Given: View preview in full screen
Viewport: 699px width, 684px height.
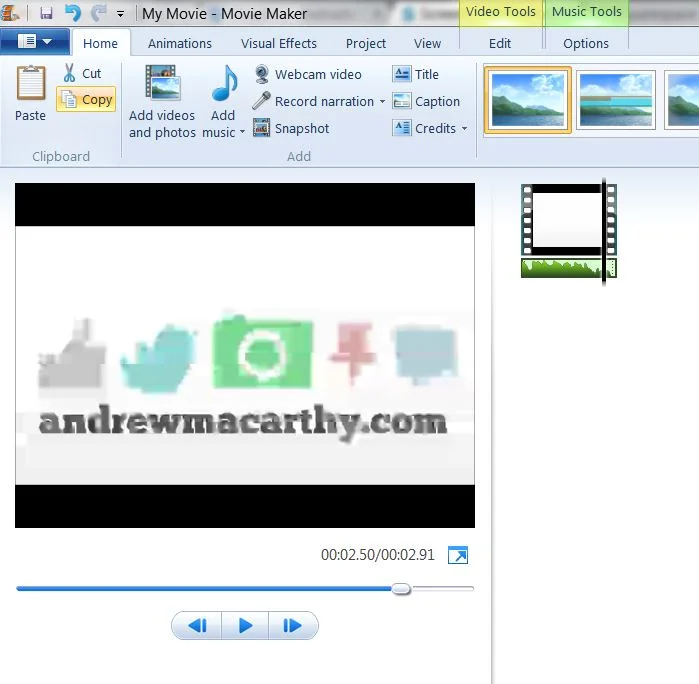Looking at the screenshot, I should [458, 555].
